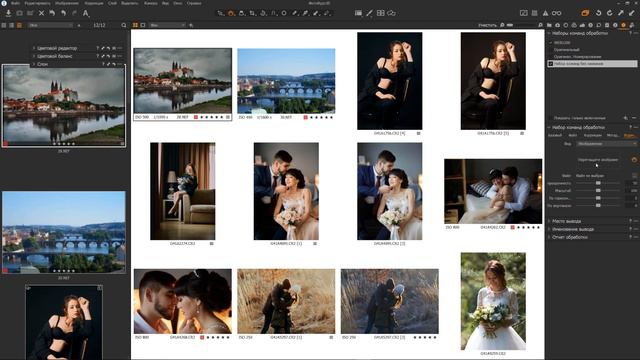This screenshot has width=640, height=360.
Task: Open the Коррекции menu
Action: coord(93,3)
